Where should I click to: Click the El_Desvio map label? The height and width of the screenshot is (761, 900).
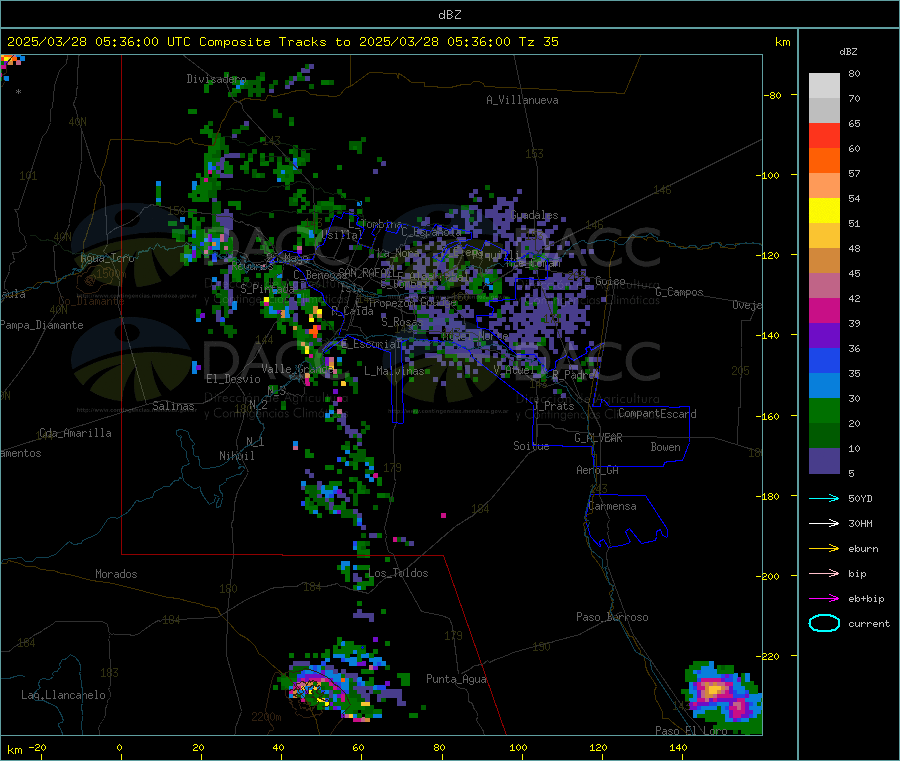point(233,379)
